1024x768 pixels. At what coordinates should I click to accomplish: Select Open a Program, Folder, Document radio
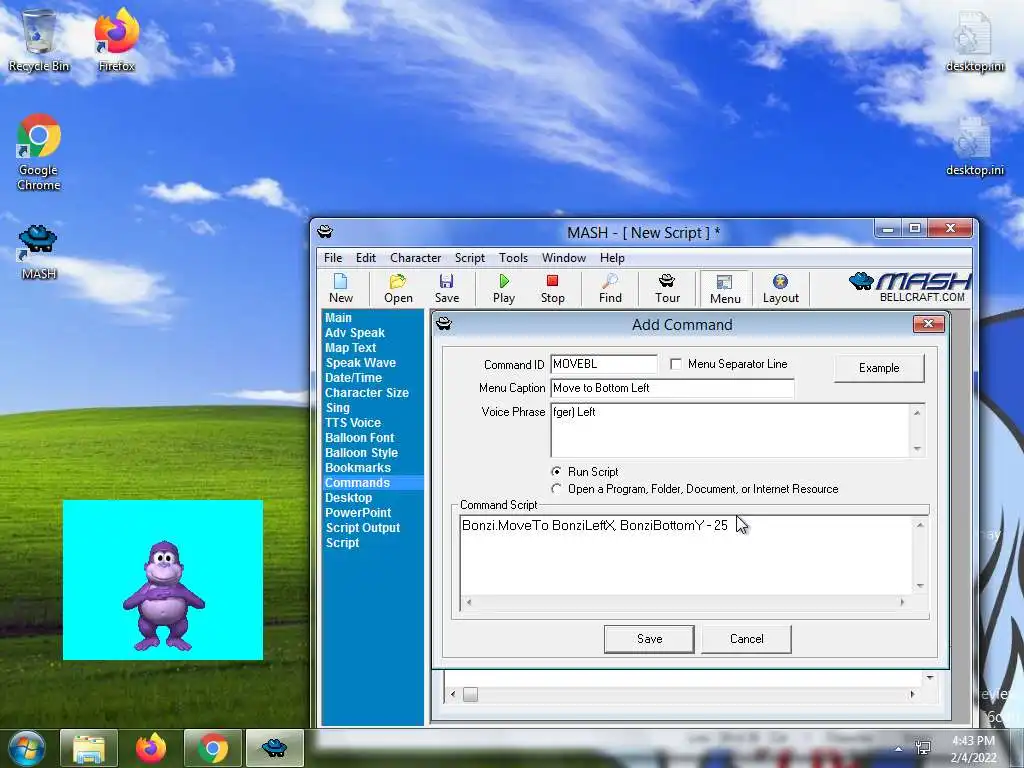click(556, 488)
